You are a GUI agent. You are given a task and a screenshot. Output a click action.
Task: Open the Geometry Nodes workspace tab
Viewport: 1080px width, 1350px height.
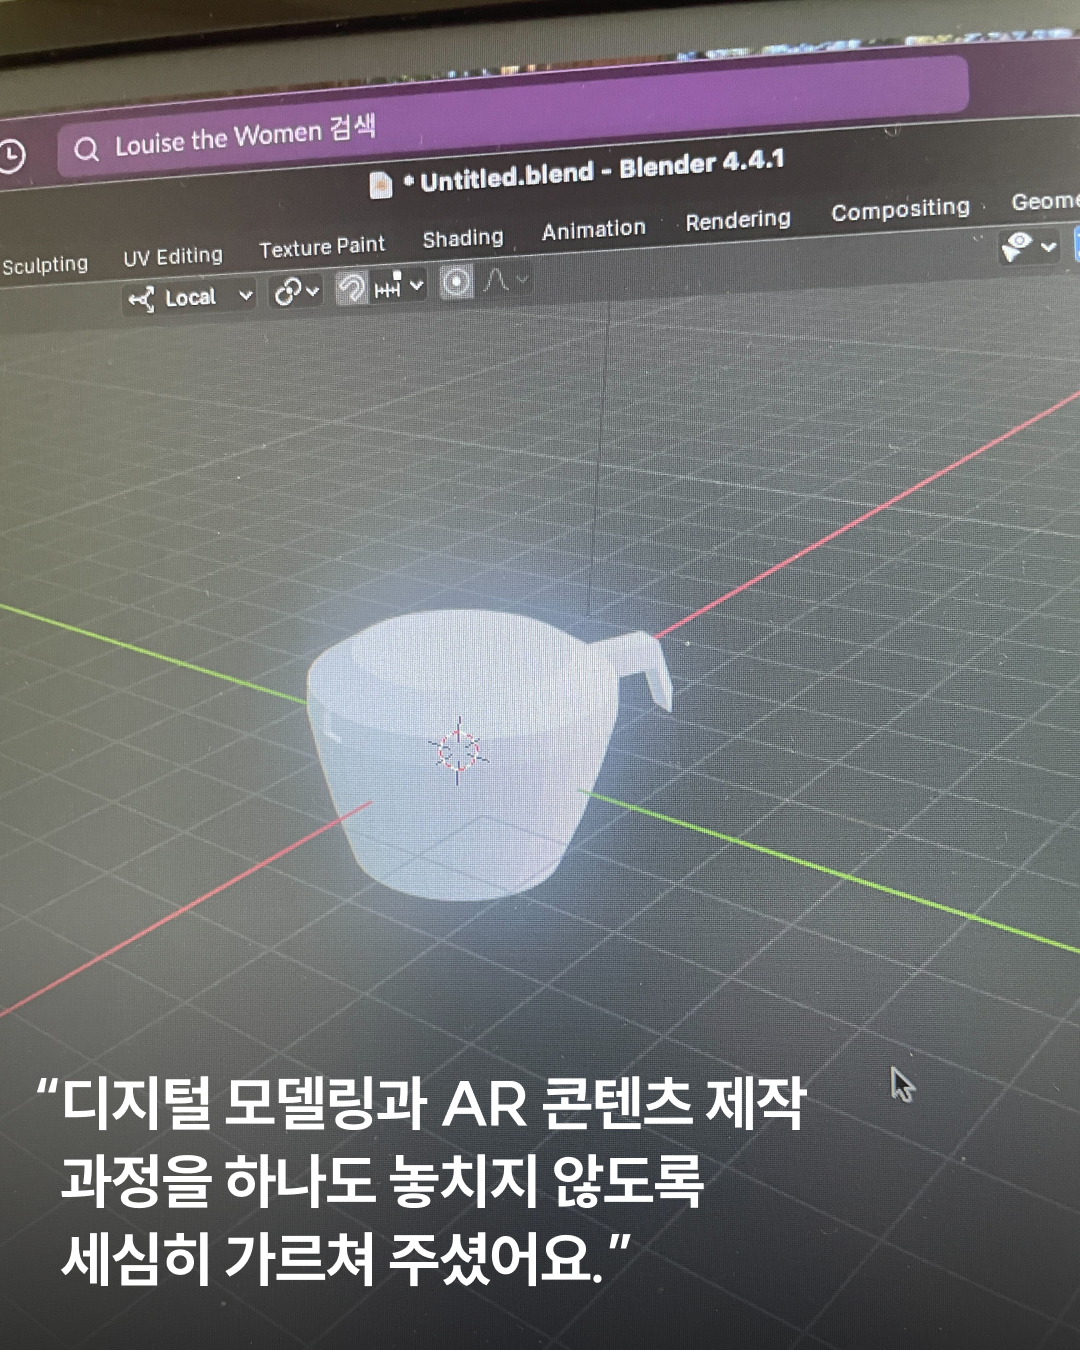pos(1045,201)
